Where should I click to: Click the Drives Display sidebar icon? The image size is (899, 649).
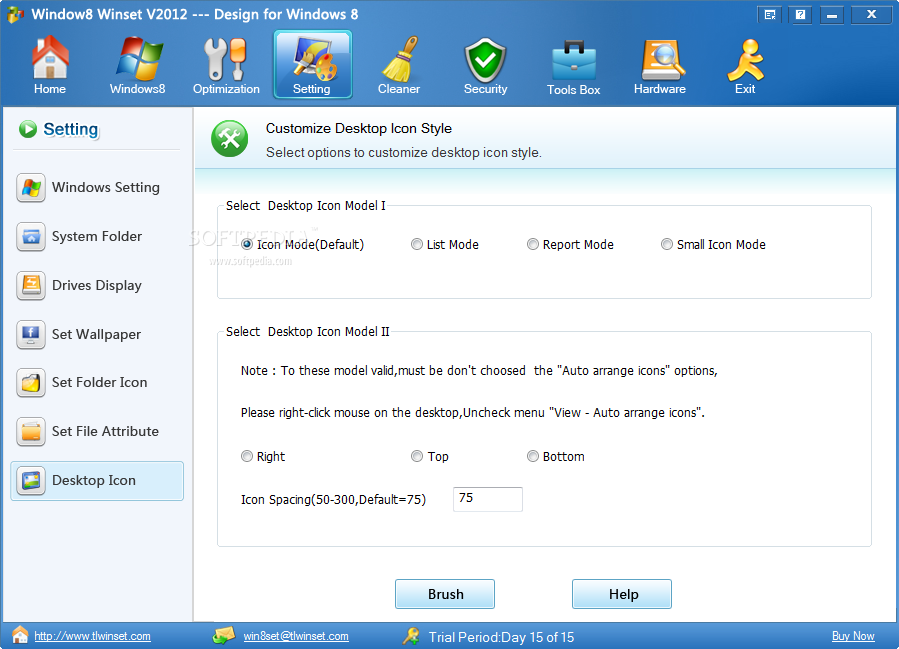(x=31, y=286)
